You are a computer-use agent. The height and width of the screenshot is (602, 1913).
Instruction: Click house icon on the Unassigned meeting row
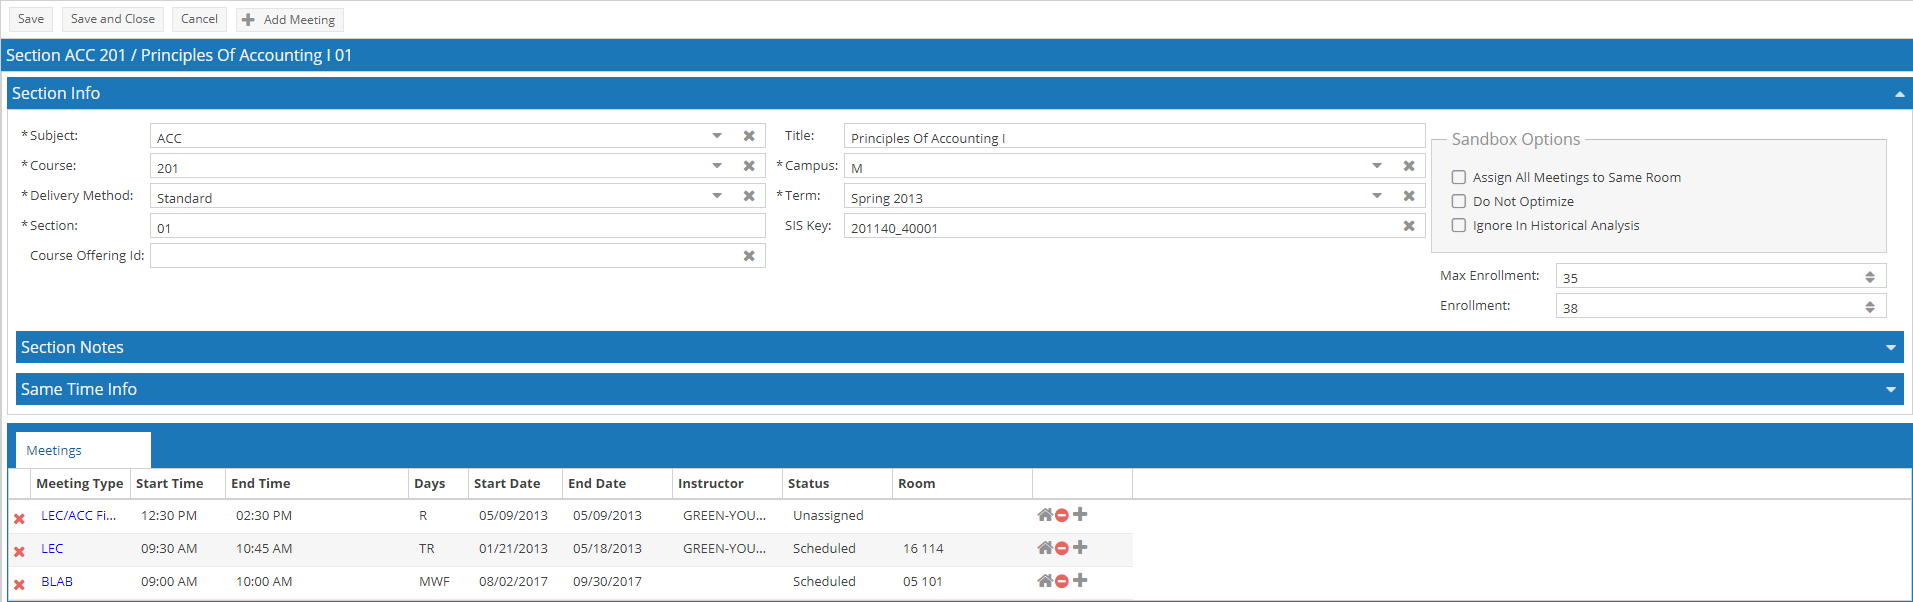coord(1045,515)
